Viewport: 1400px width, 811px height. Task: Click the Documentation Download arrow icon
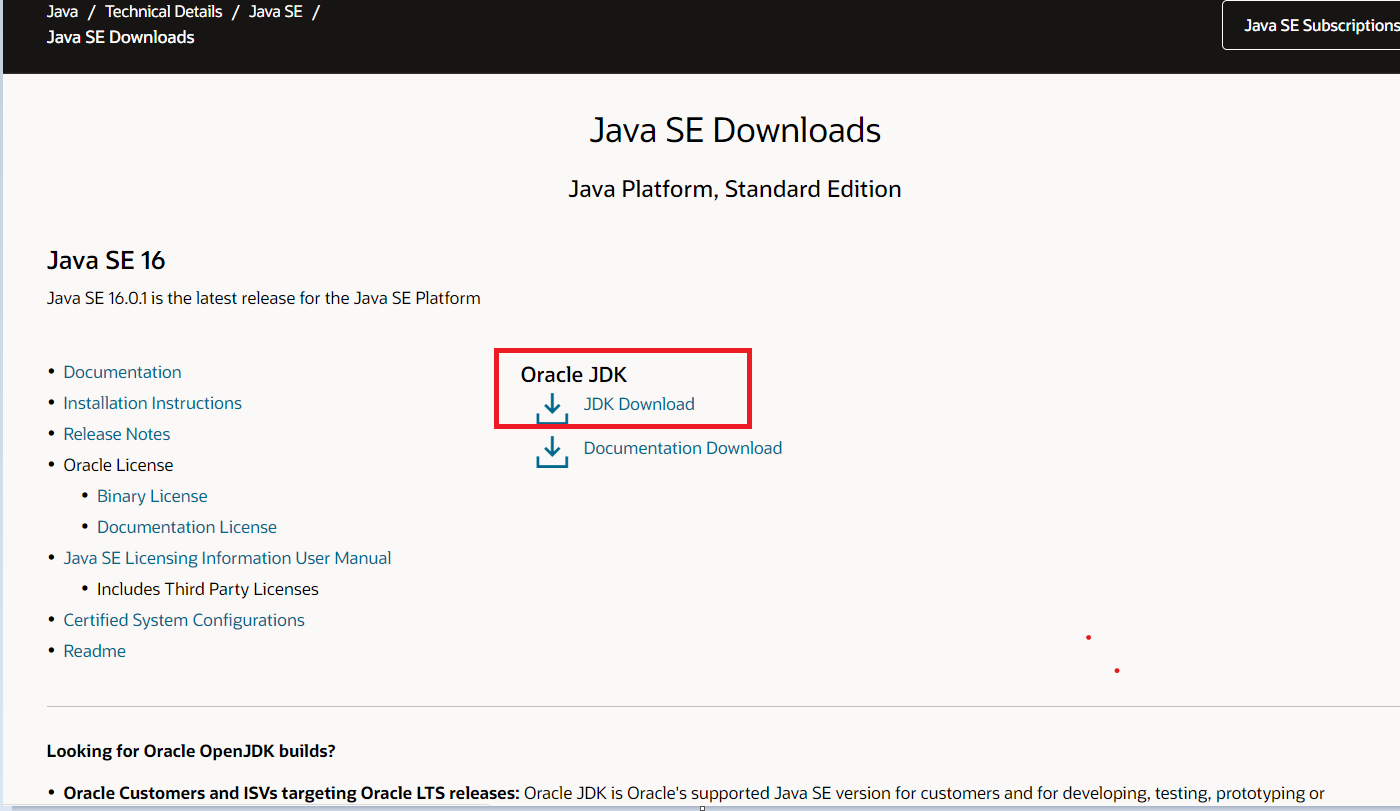pyautogui.click(x=552, y=451)
